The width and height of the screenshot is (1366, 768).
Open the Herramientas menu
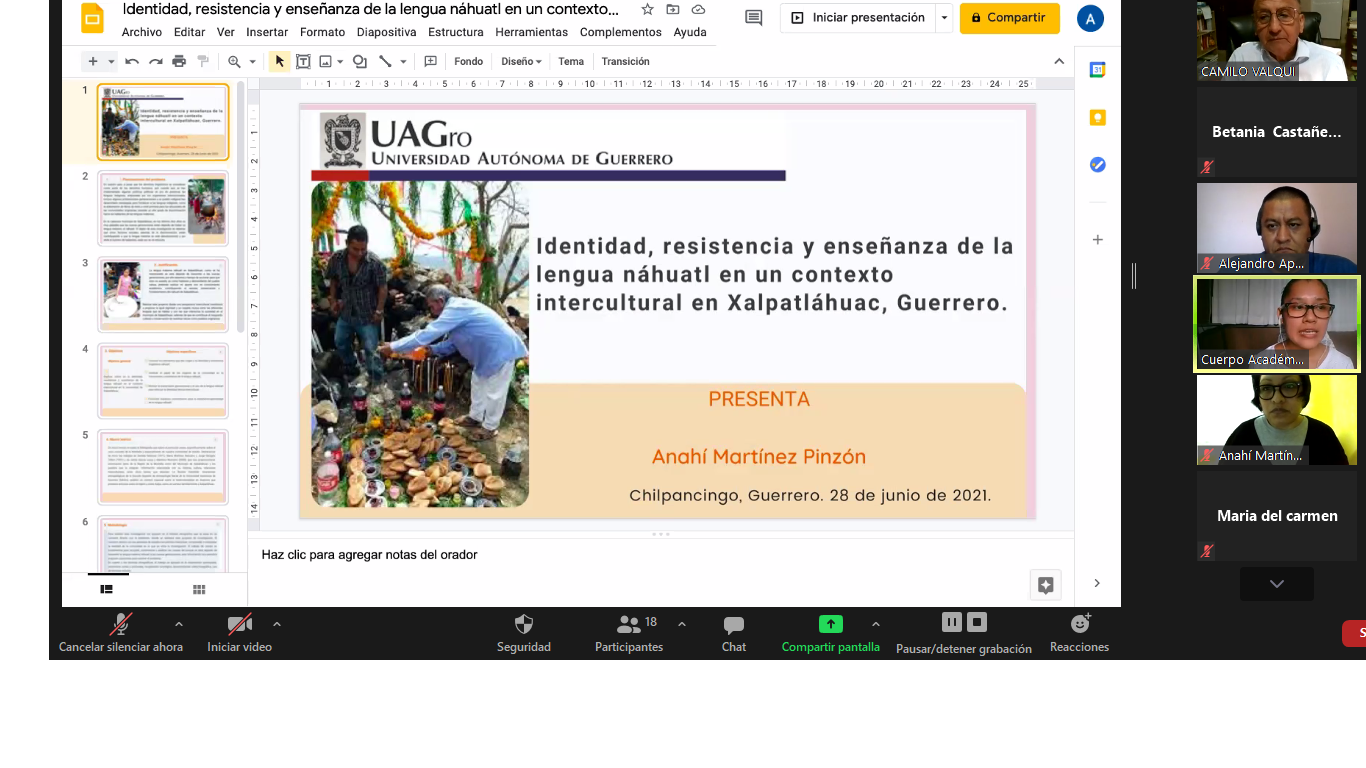click(x=531, y=32)
